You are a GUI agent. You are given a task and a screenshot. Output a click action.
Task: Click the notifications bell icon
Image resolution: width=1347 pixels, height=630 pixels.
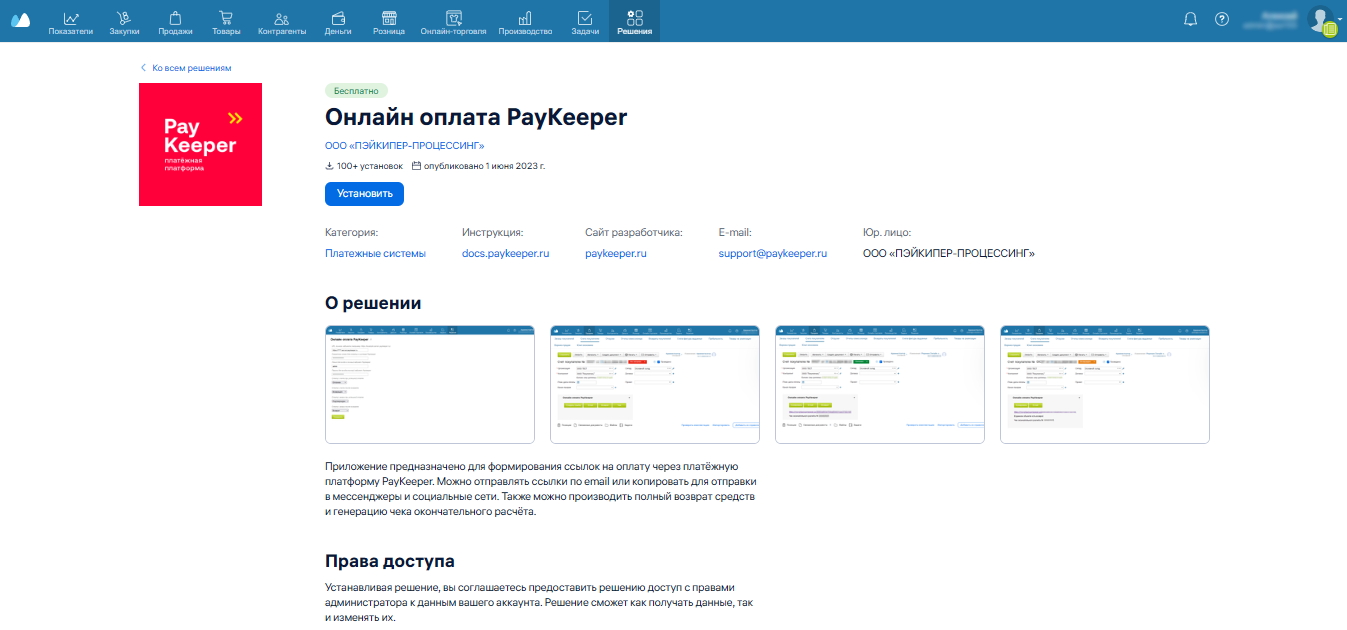tap(1190, 19)
